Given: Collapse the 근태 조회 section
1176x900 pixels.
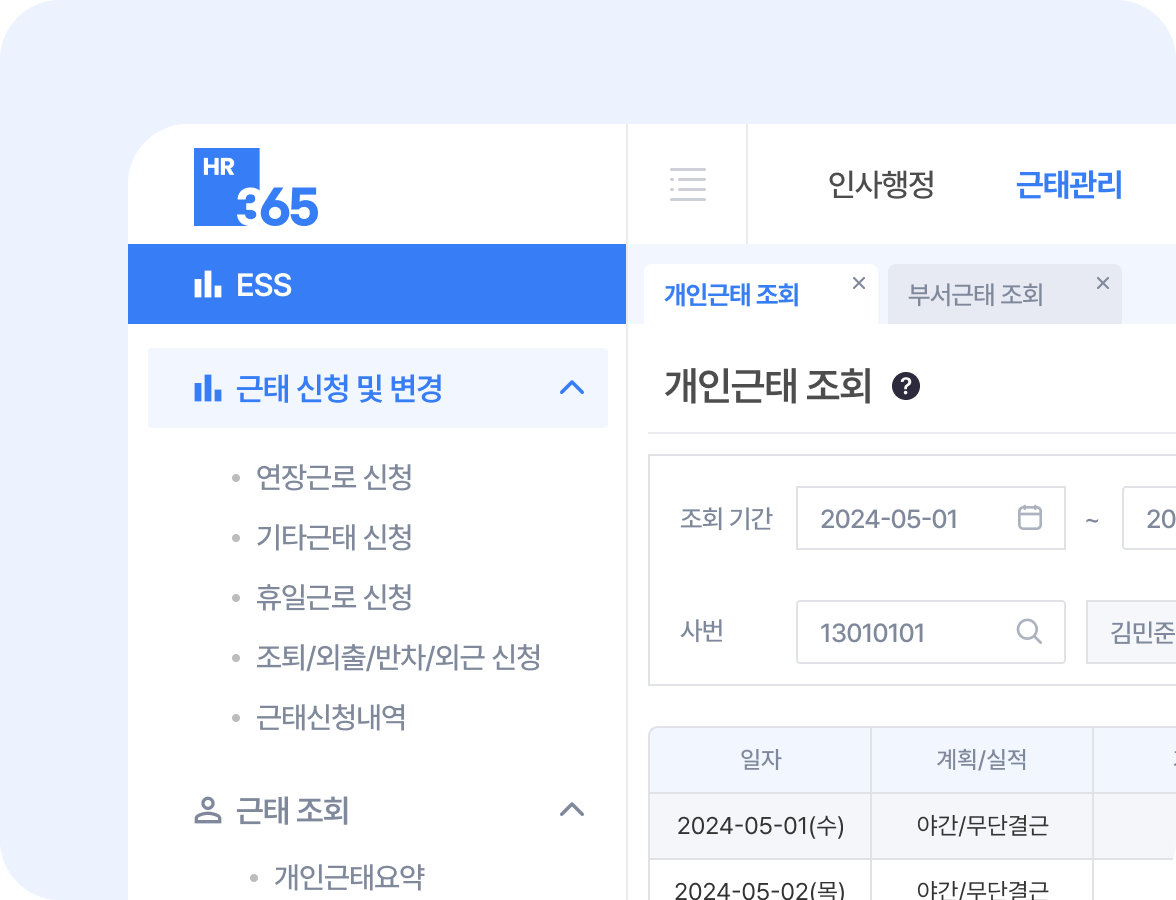Looking at the screenshot, I should tap(572, 811).
